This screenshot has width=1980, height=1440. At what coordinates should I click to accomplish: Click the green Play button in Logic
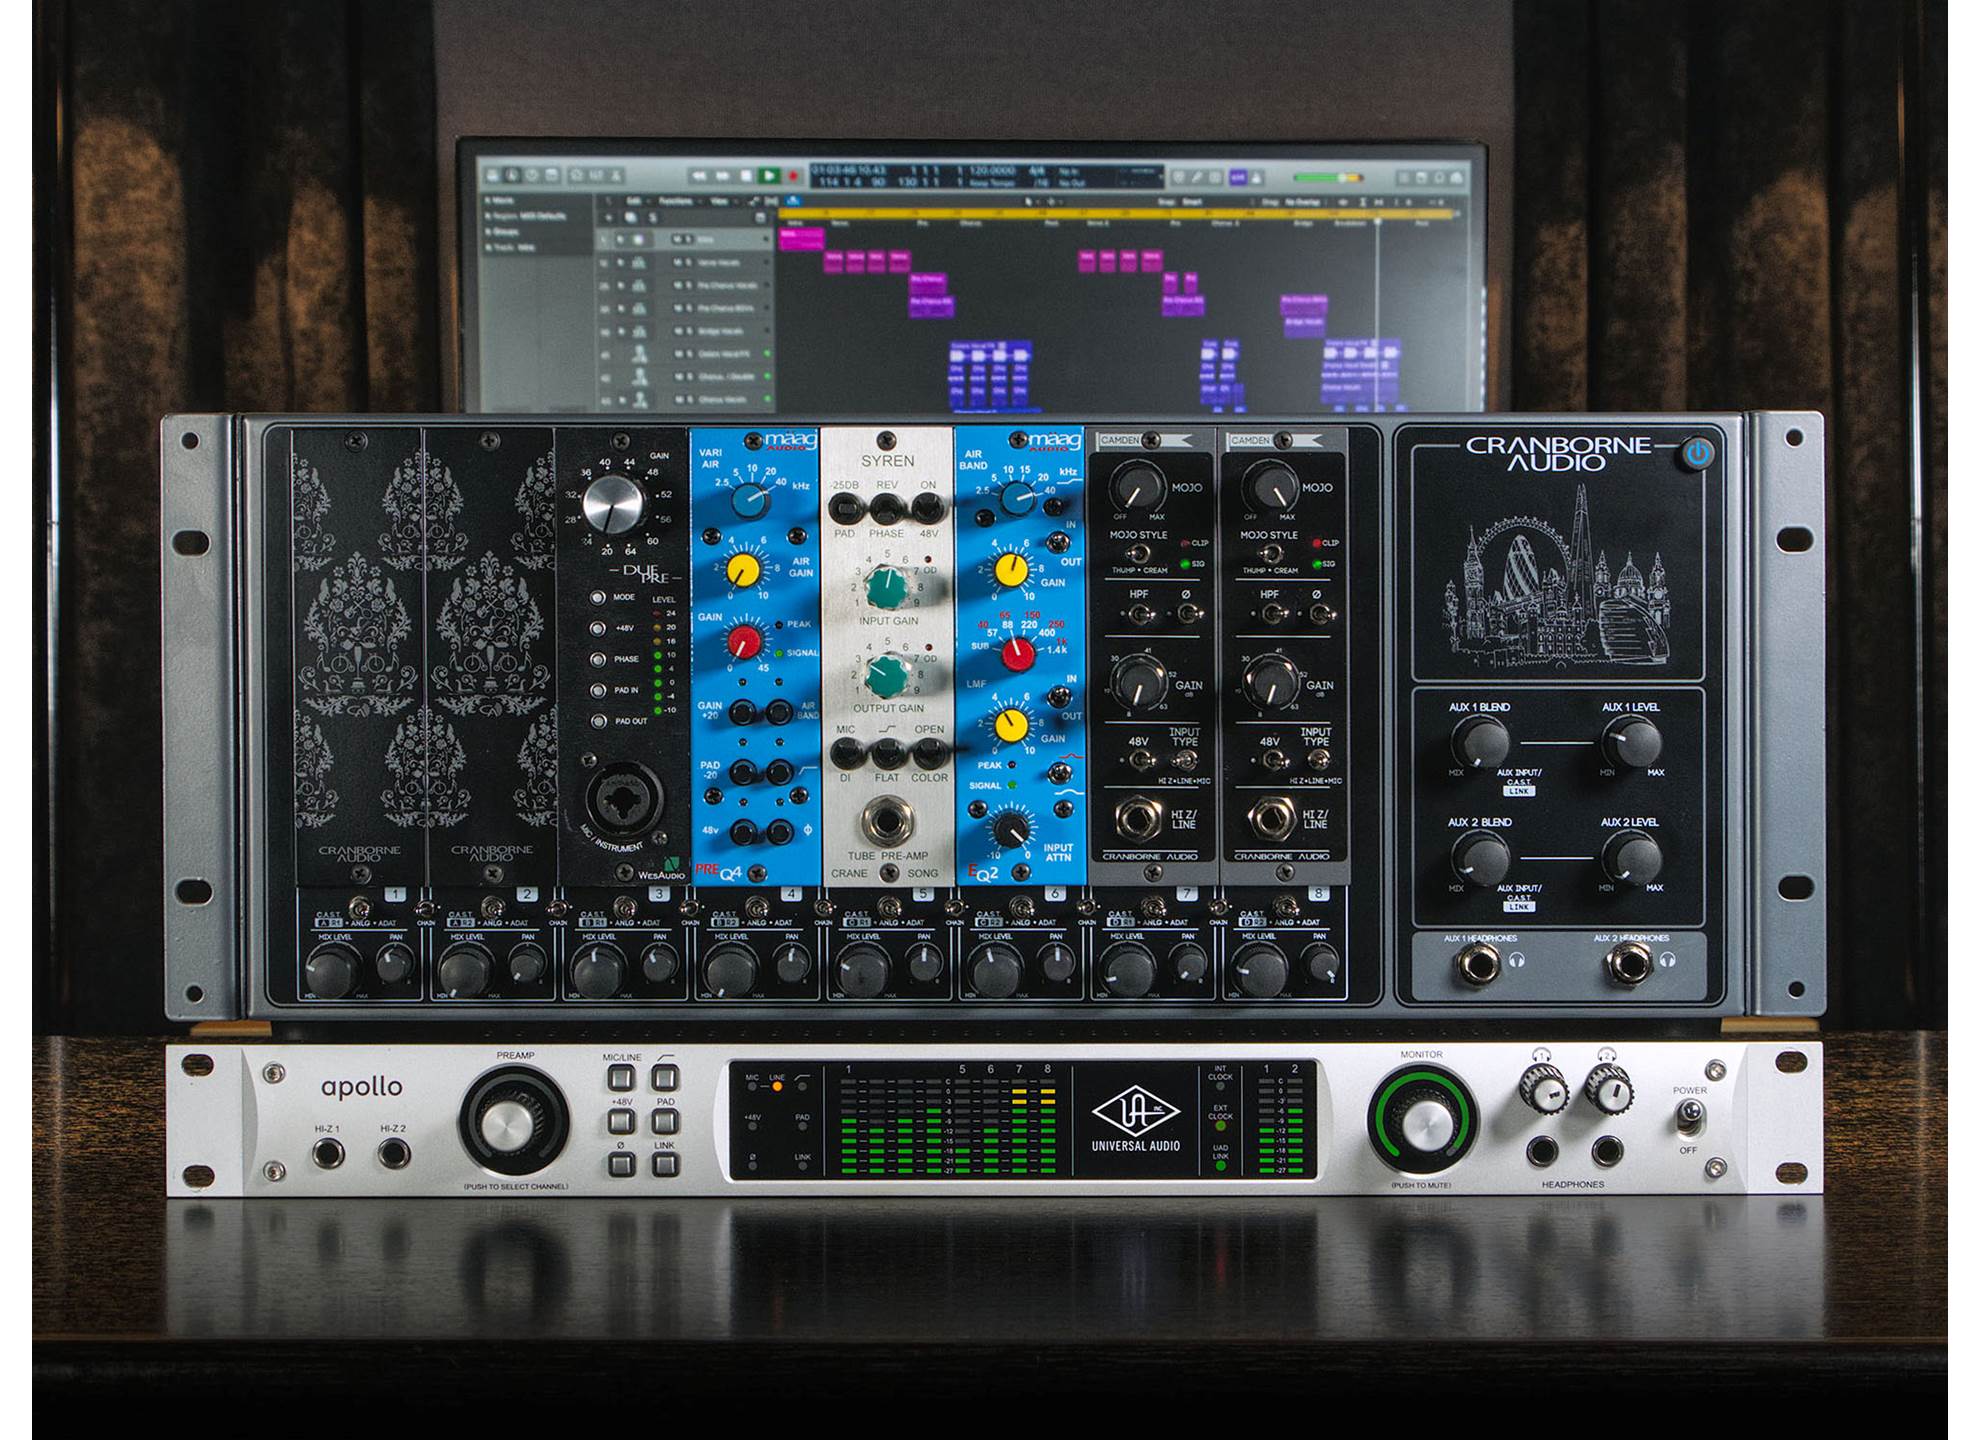[x=768, y=176]
